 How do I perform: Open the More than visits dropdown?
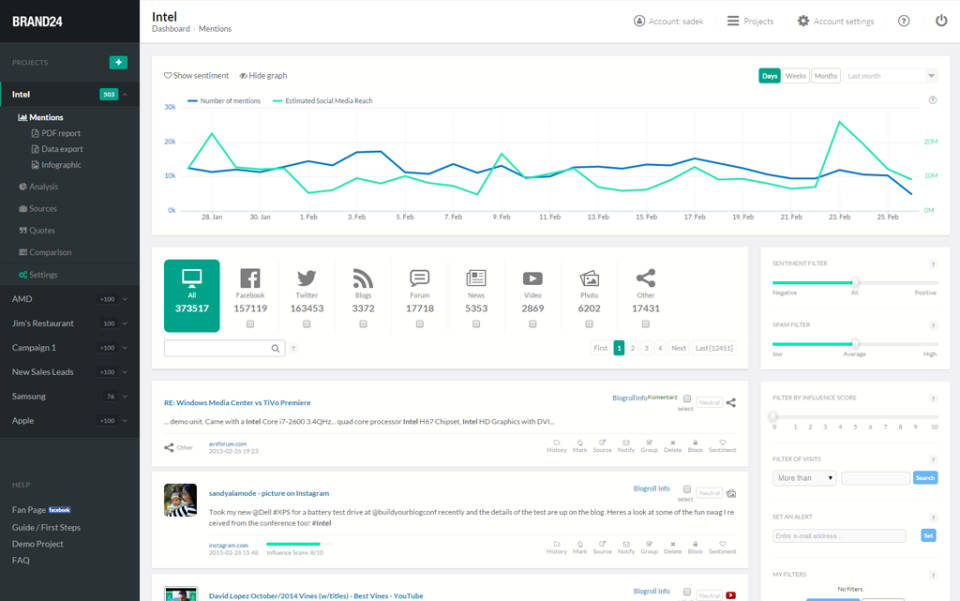pyautogui.click(x=805, y=478)
